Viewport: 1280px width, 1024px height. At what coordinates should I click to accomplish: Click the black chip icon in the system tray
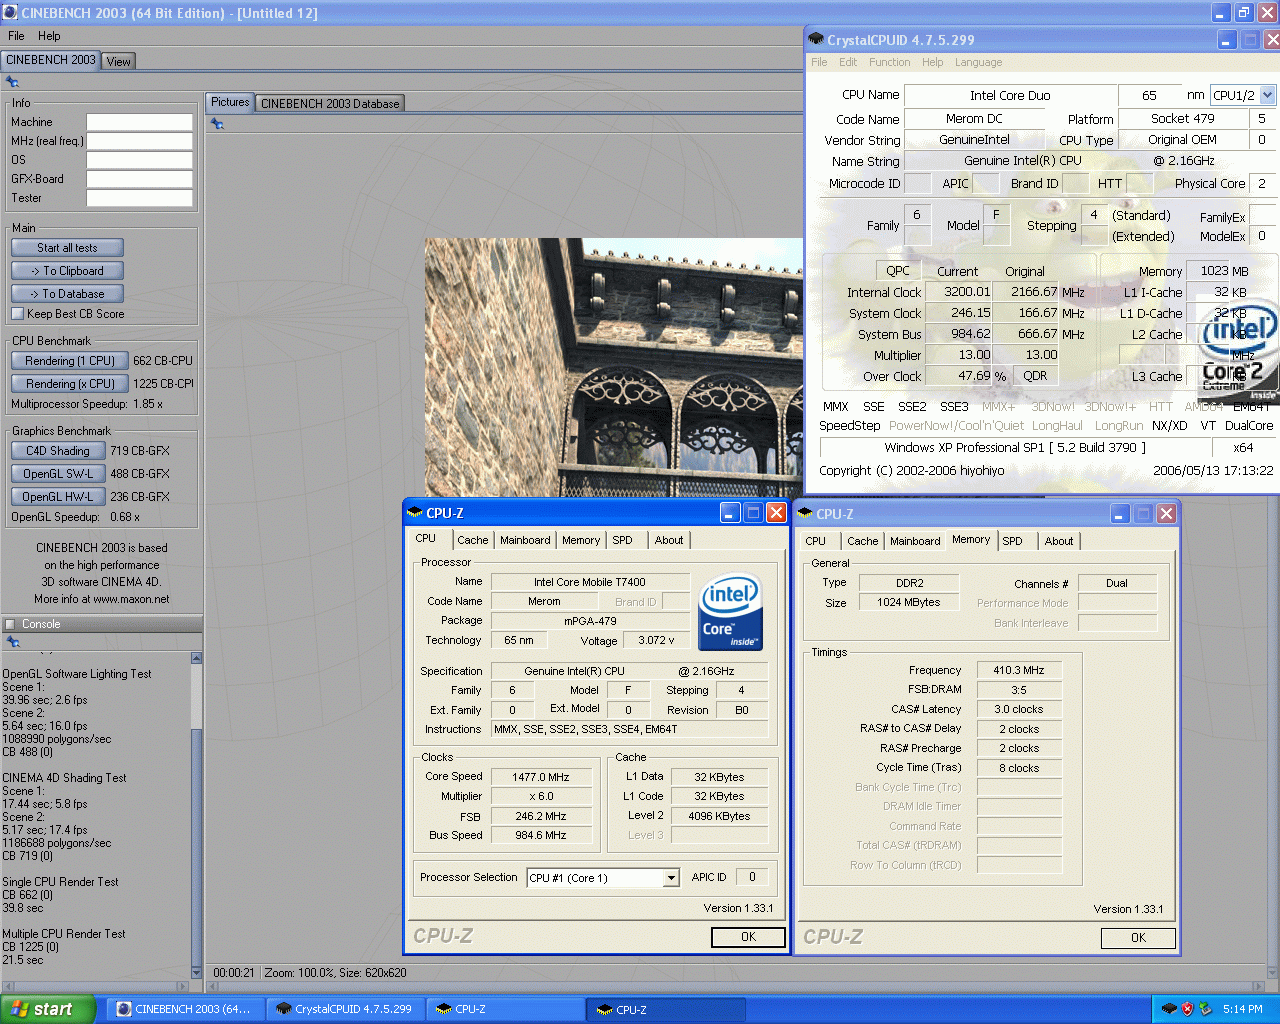point(1169,1009)
